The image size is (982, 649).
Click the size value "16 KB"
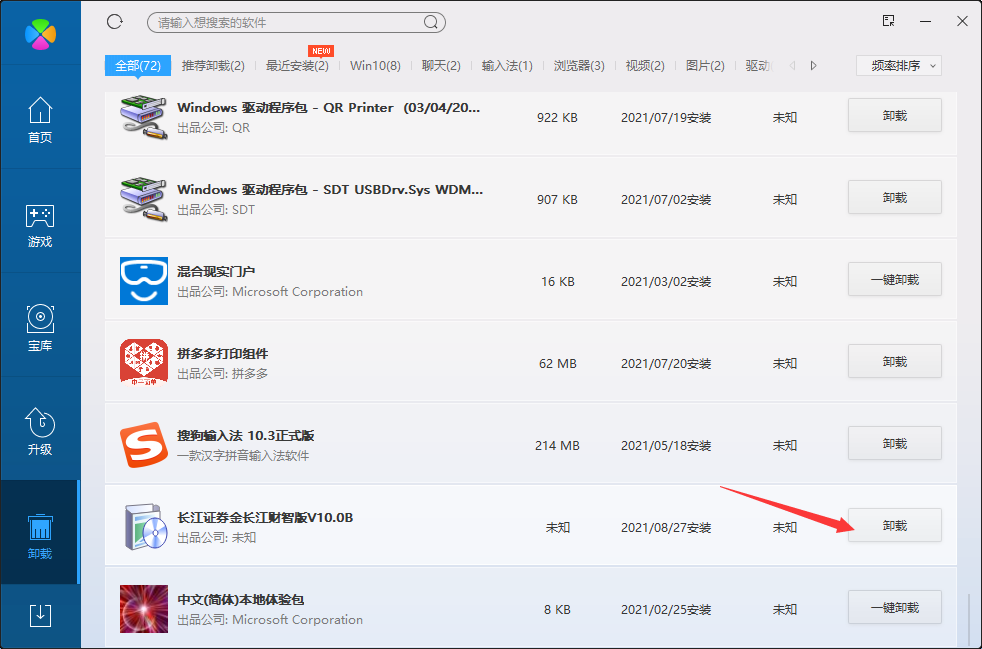[x=557, y=281]
